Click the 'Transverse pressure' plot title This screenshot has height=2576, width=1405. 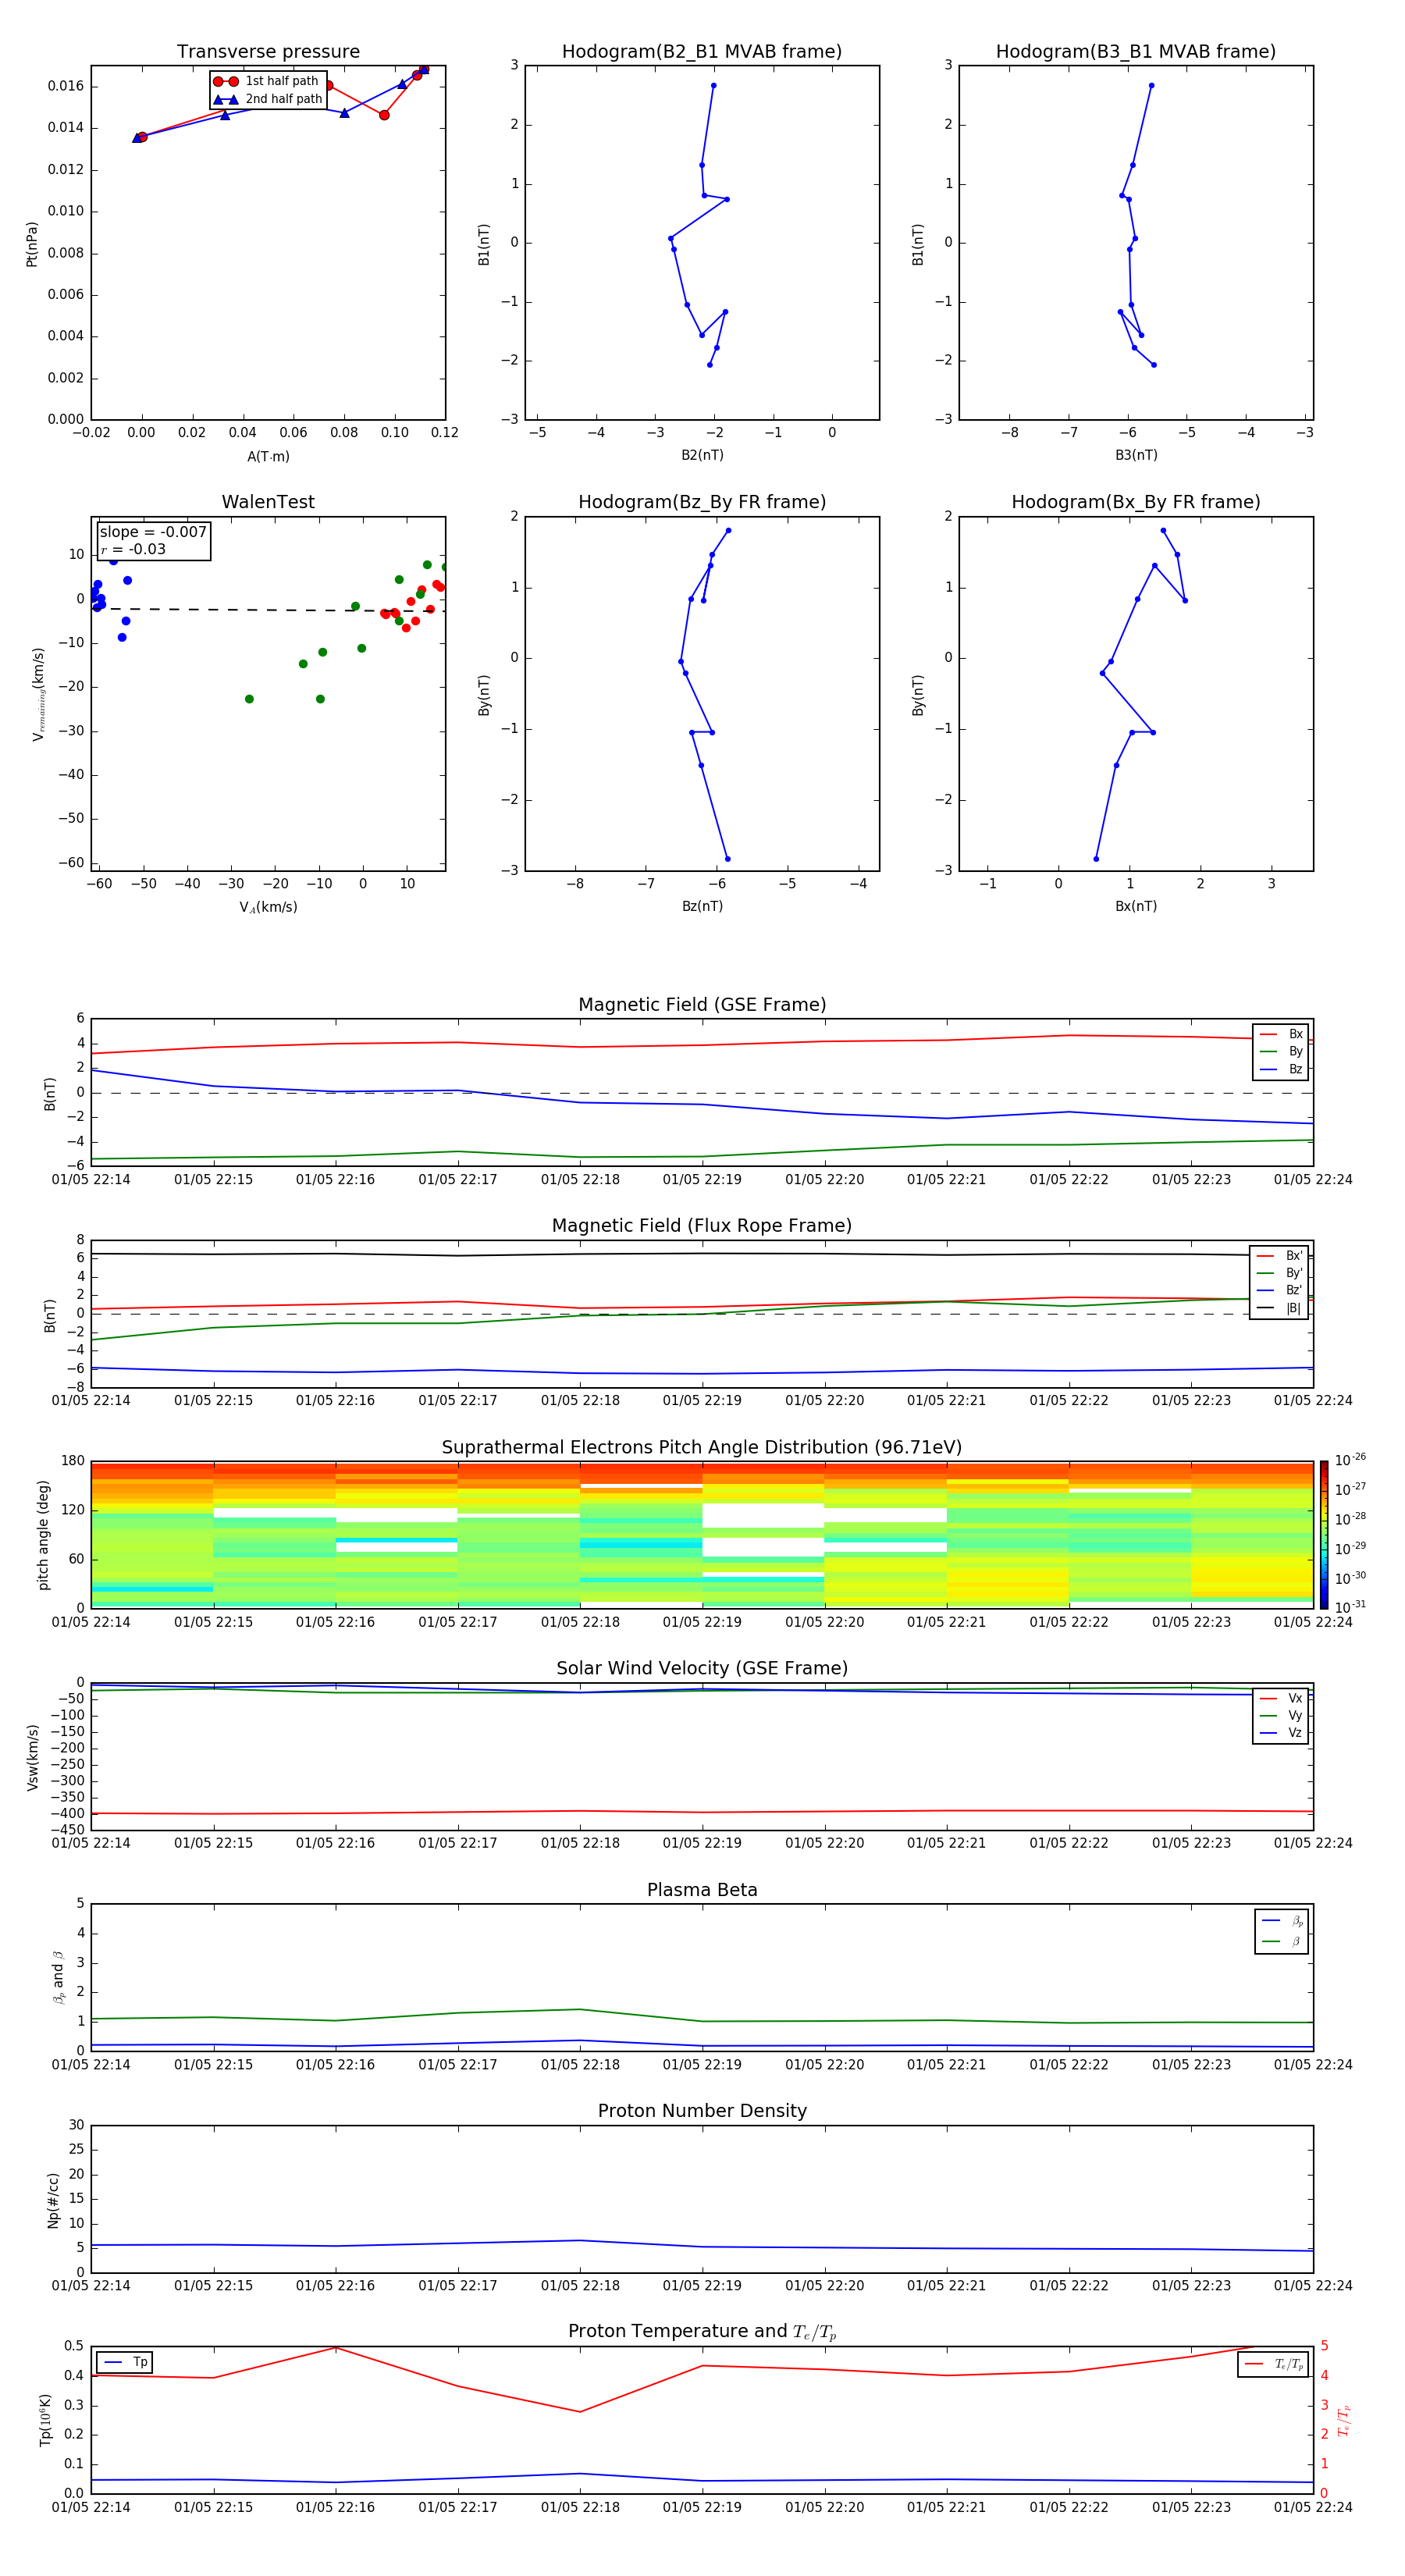pyautogui.click(x=268, y=52)
